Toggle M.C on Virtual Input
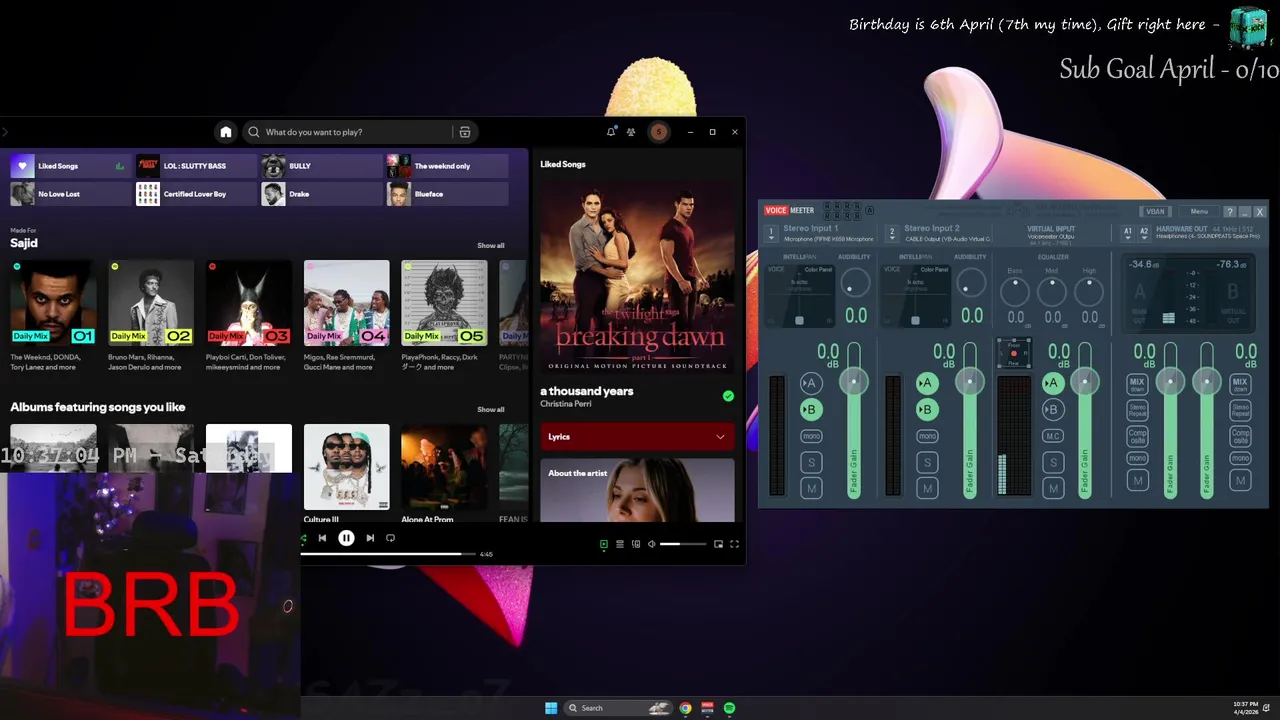 1052,436
